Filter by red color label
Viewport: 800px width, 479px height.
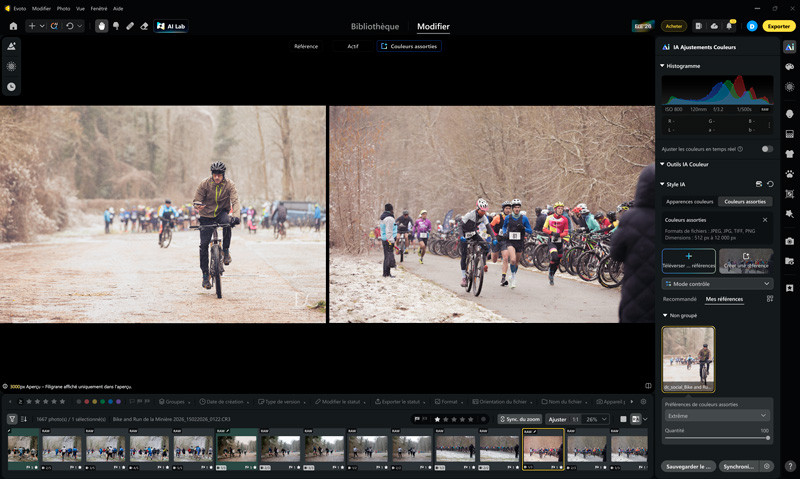pyautogui.click(x=86, y=402)
